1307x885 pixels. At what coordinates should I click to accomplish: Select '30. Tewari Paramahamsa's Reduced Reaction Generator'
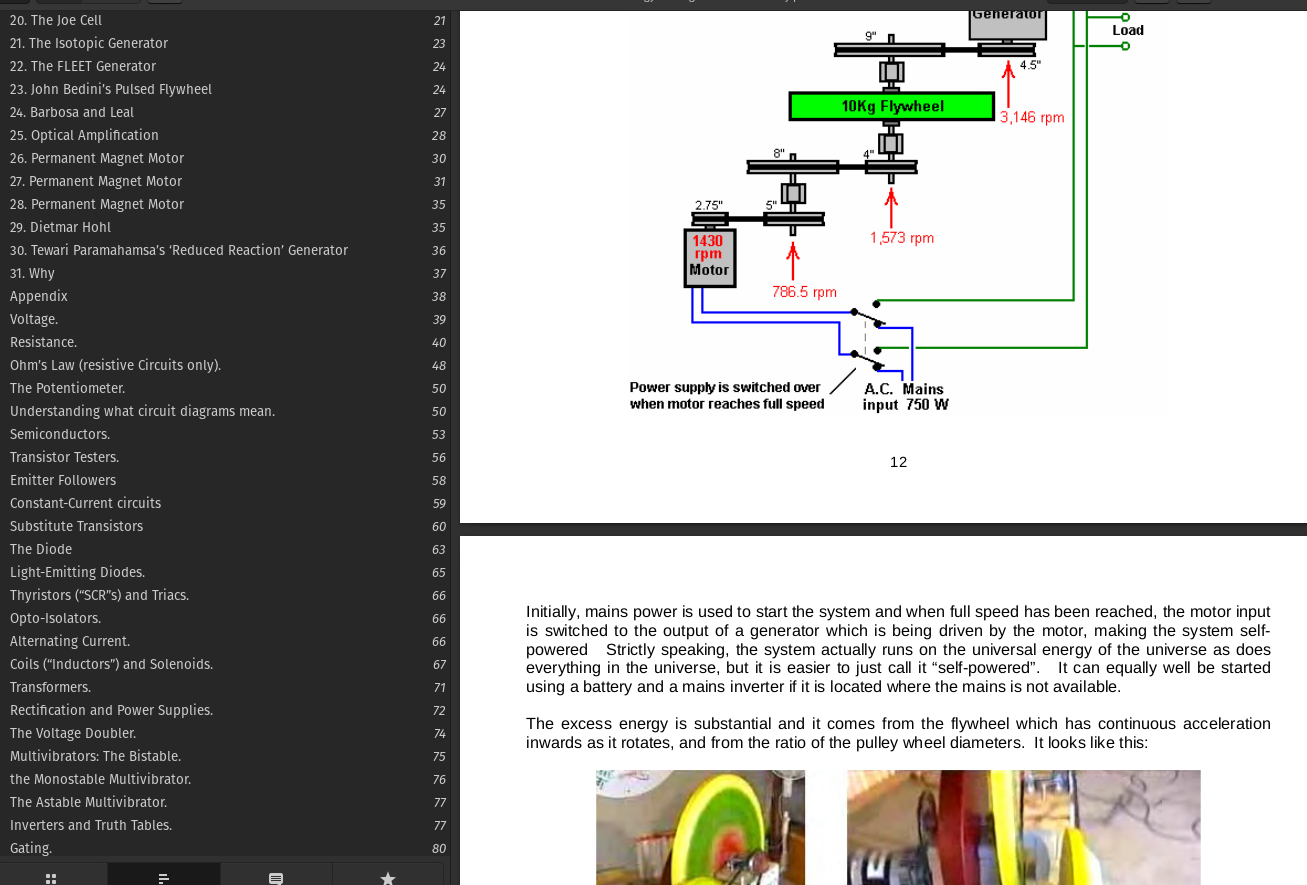pos(179,250)
